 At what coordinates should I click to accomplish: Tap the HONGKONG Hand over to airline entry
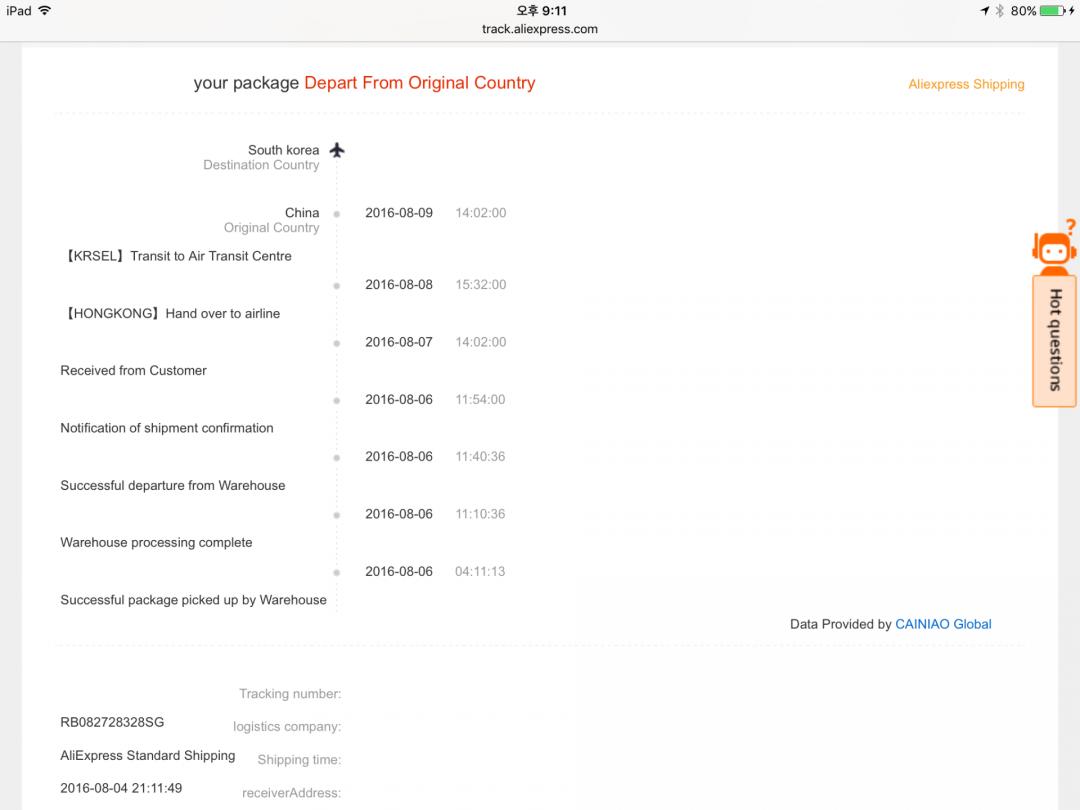pos(170,313)
